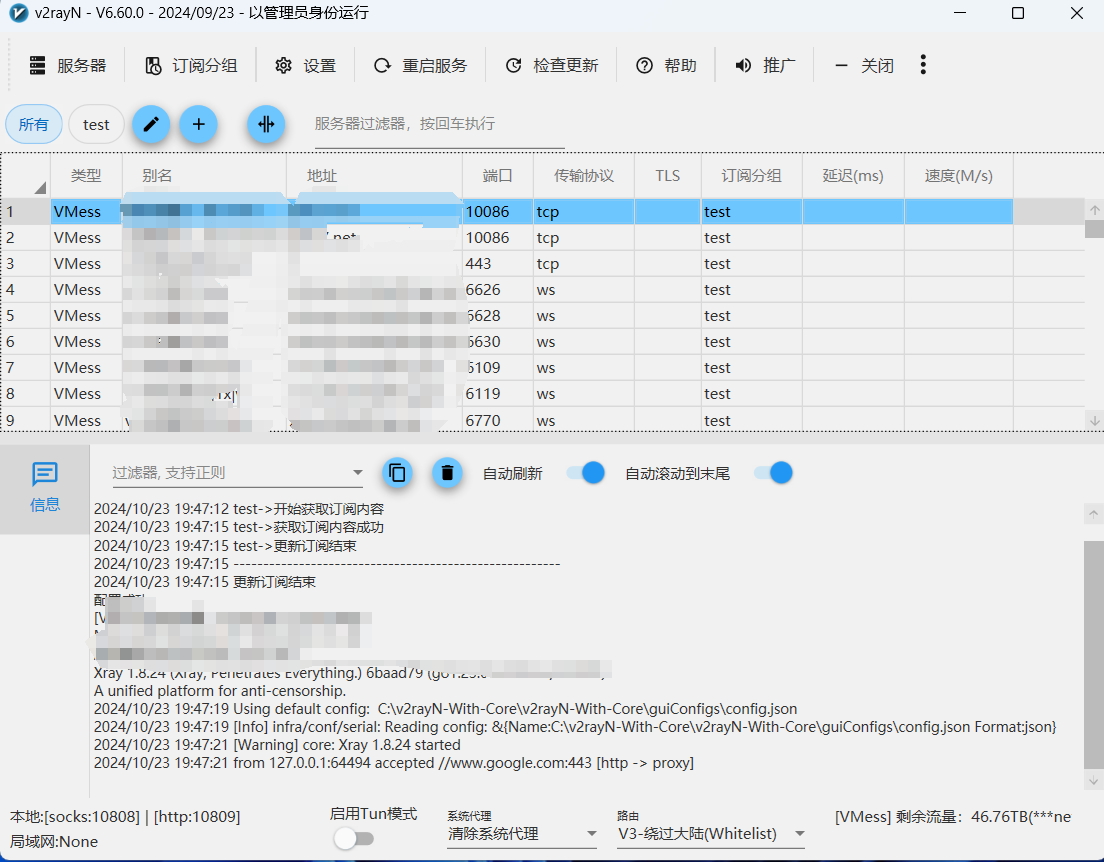Open the 系统代理 system proxy dropdown
Image resolution: width=1104 pixels, height=862 pixels.
tap(522, 832)
